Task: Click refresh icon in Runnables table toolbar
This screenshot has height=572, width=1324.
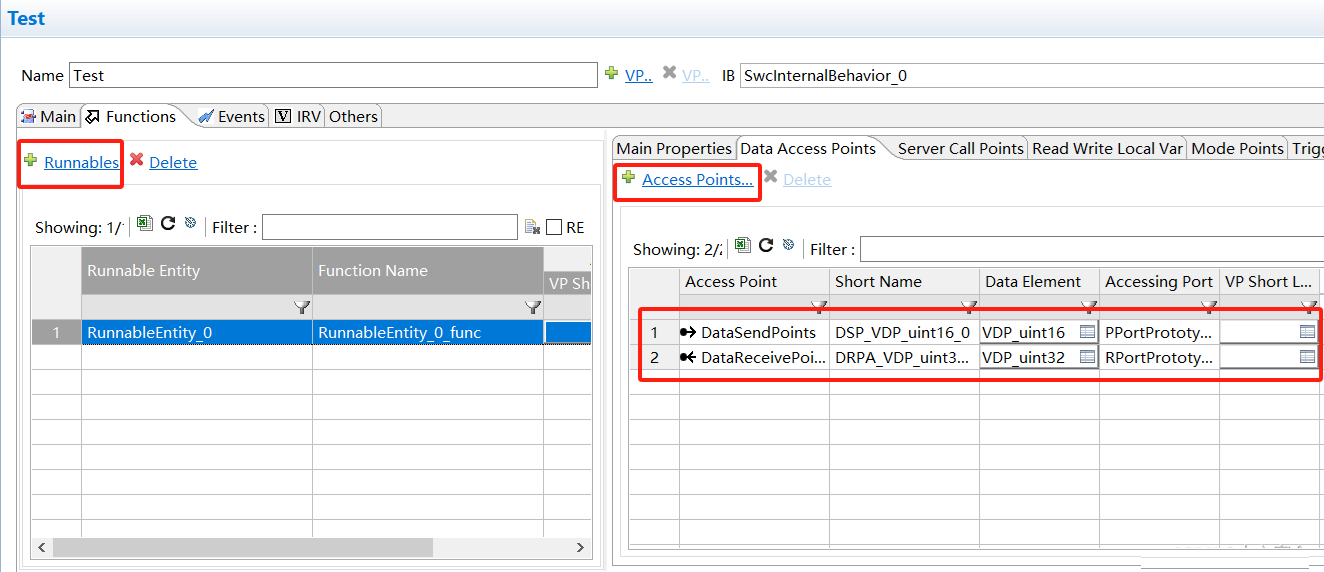Action: 168,223
